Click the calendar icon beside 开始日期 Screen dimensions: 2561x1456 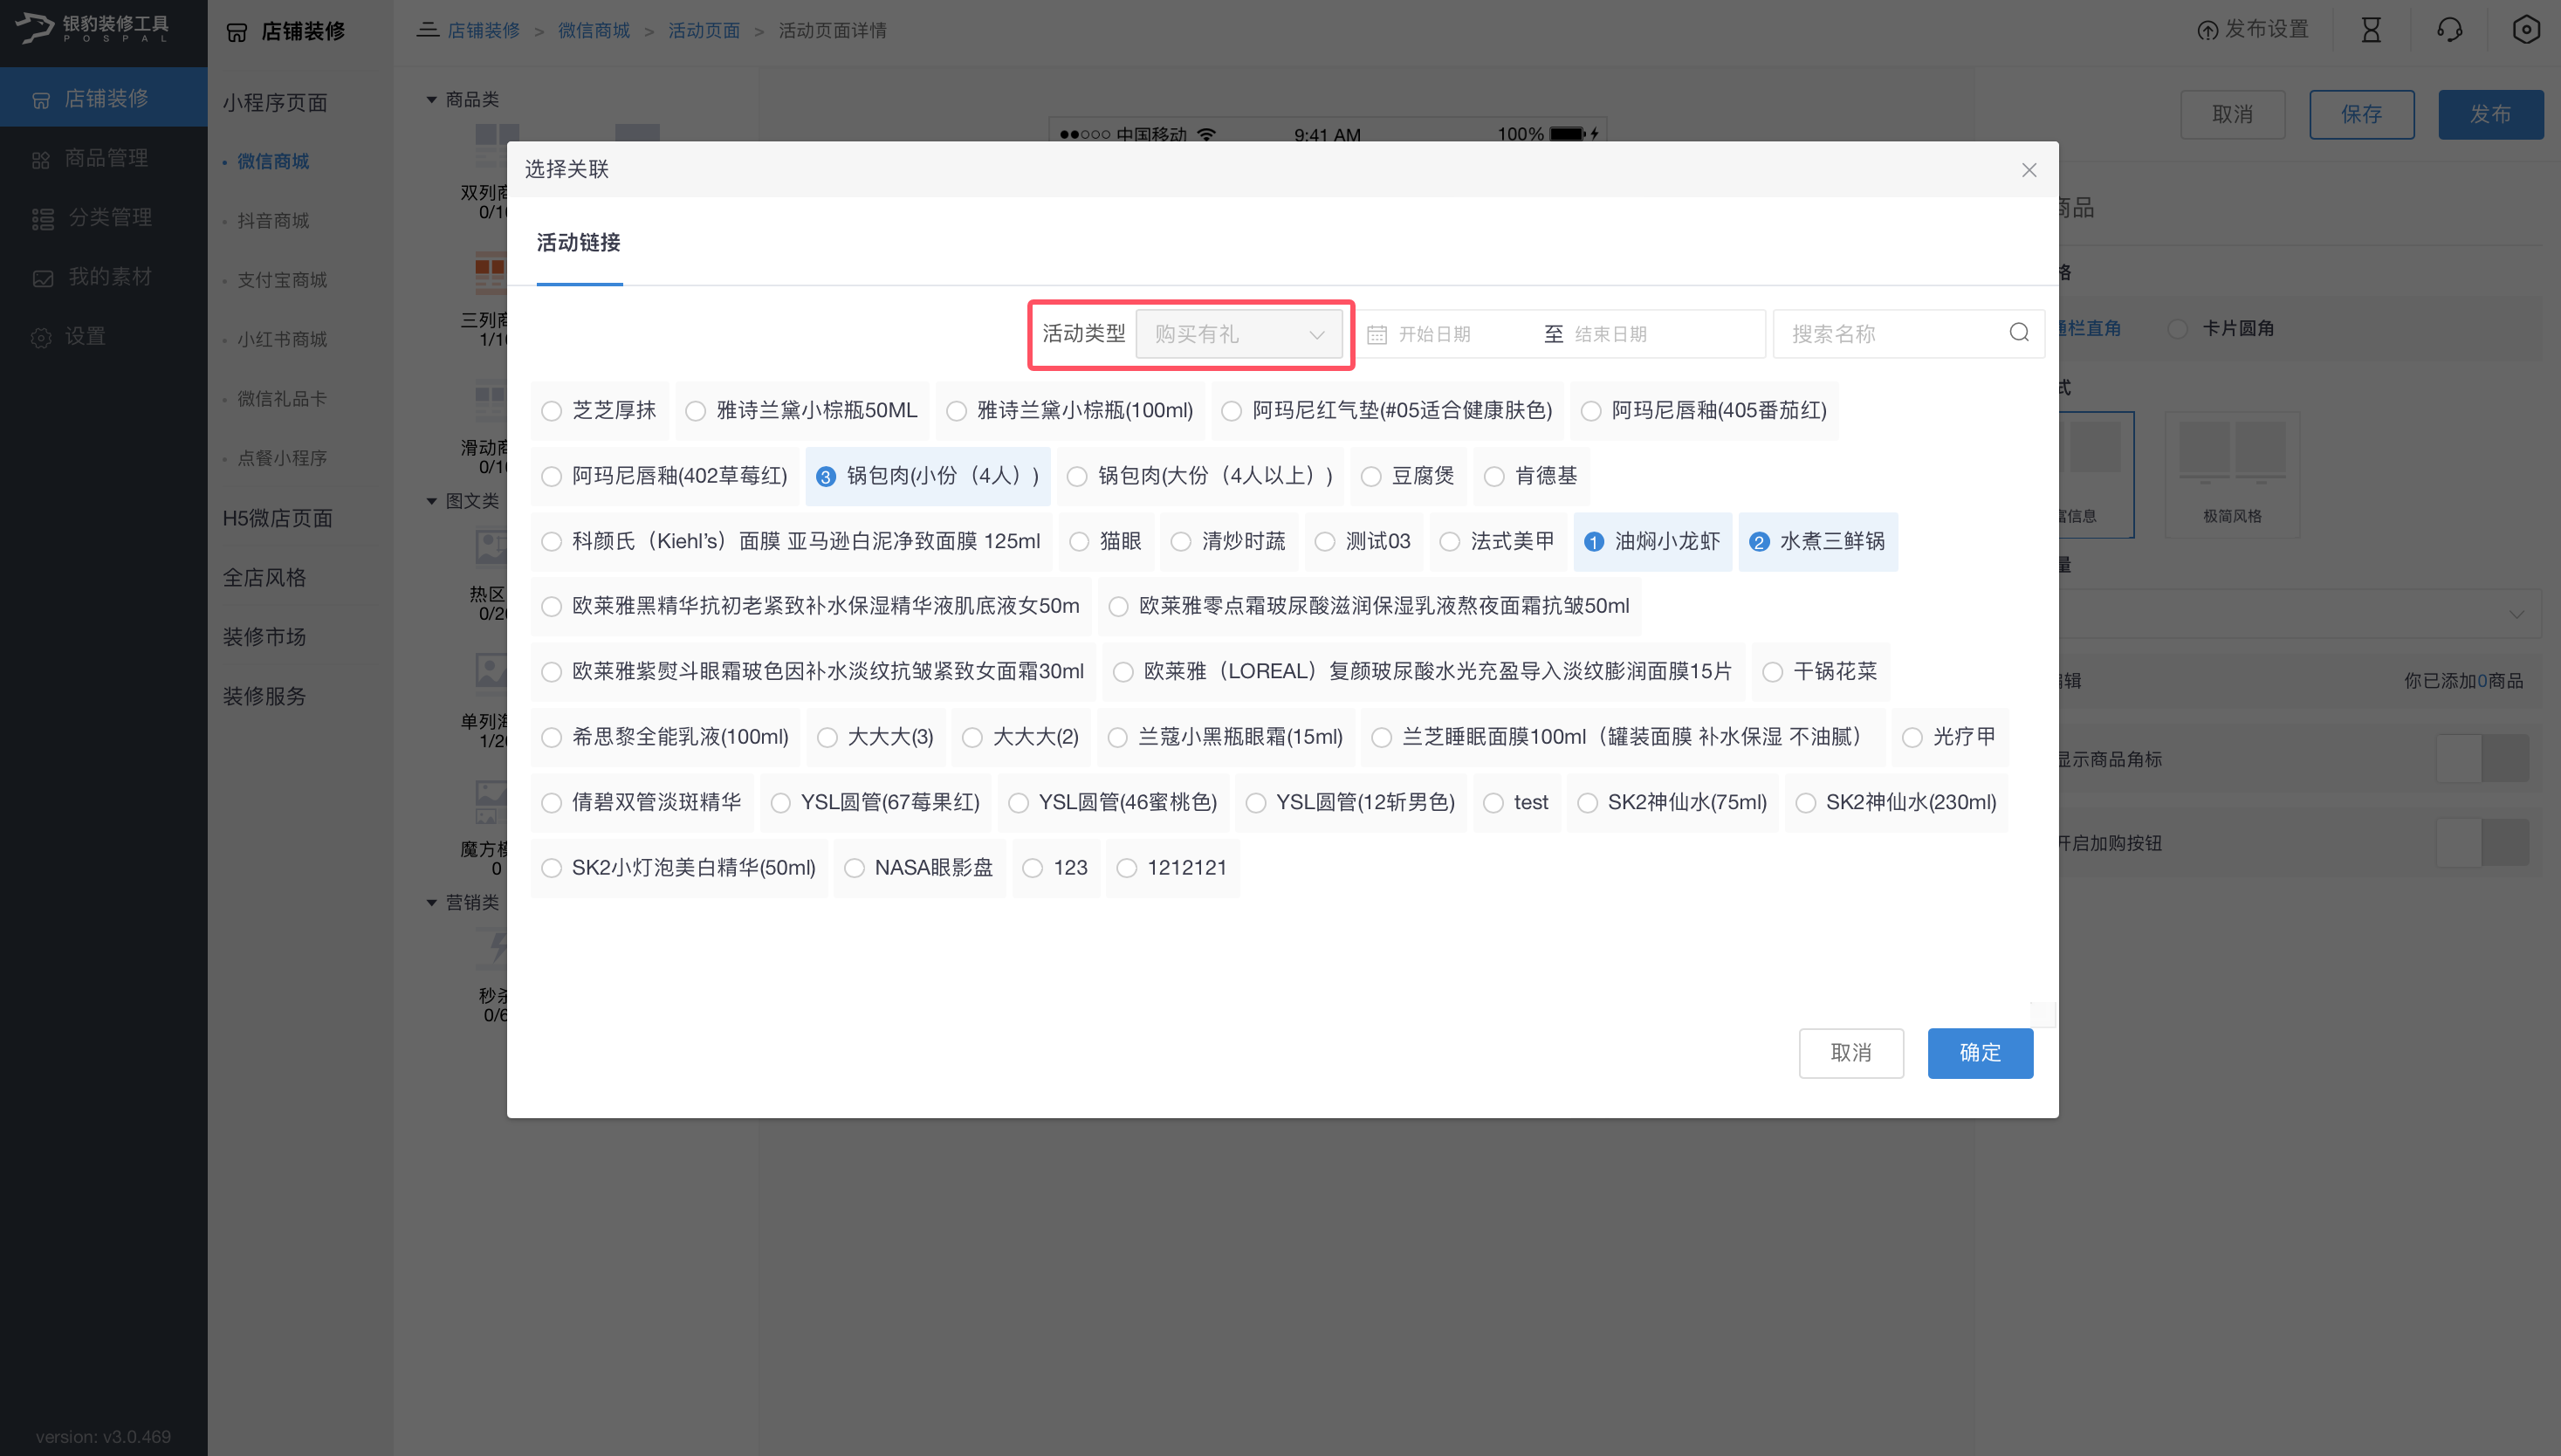[1377, 334]
